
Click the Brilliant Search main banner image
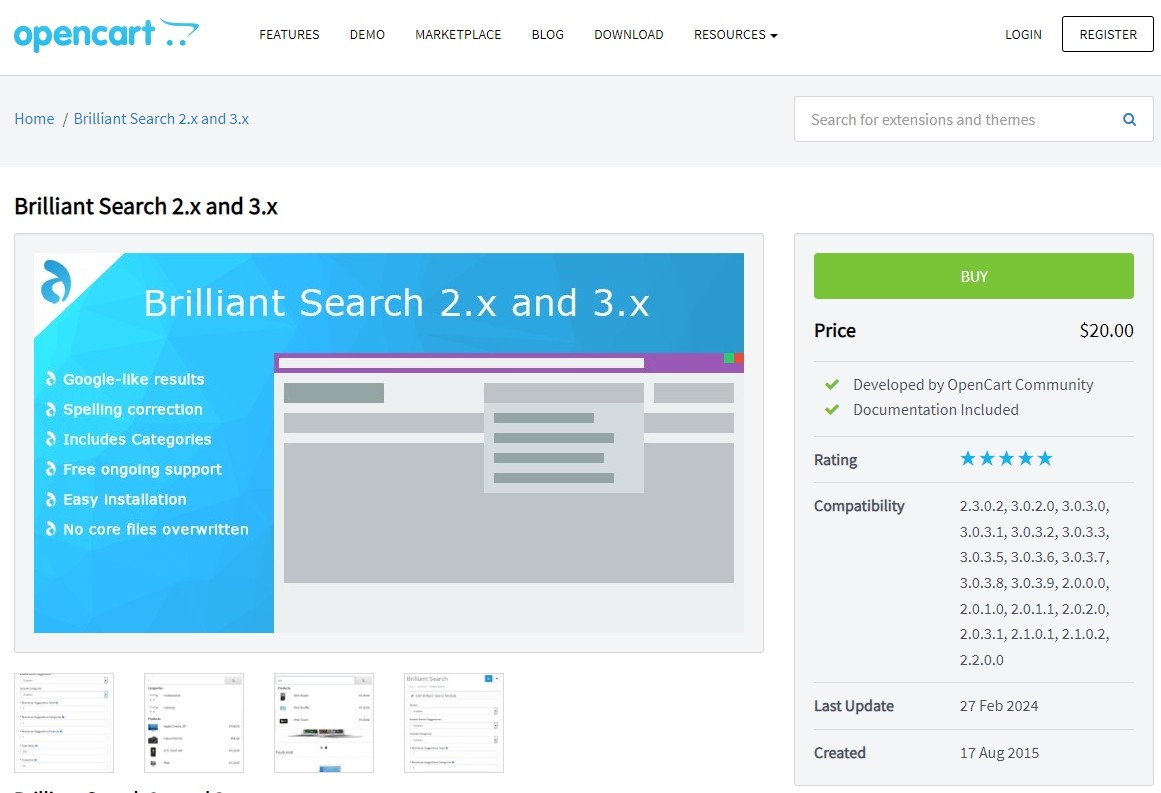(389, 443)
